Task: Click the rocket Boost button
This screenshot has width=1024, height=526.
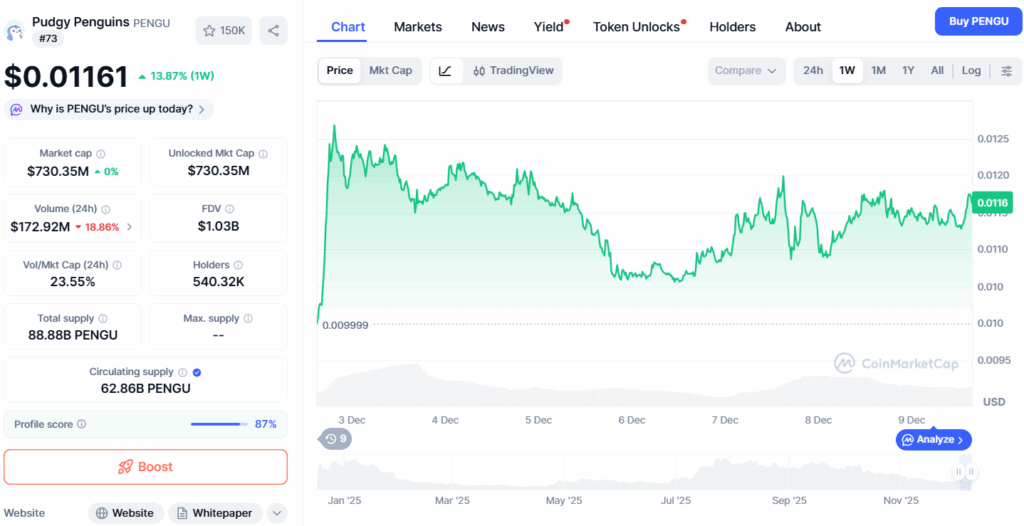Action: (146, 467)
